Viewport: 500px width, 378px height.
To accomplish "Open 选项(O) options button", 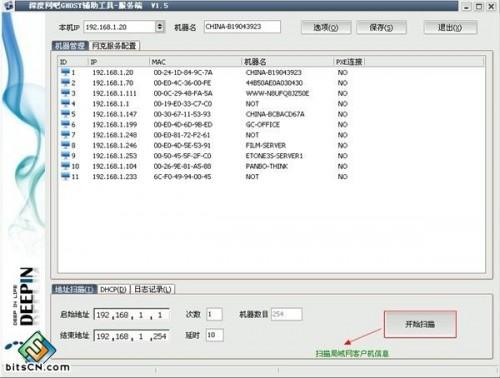I will (x=326, y=27).
